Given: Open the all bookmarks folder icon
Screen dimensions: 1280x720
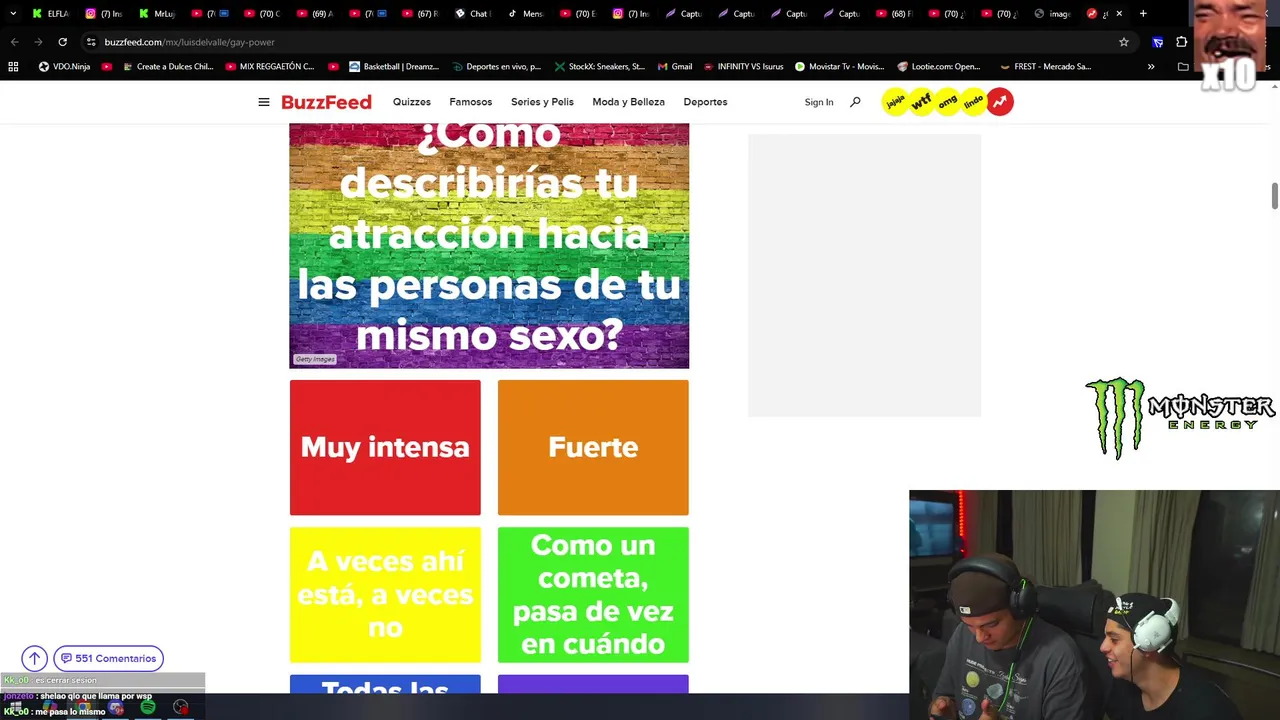Looking at the screenshot, I should coord(1183,67).
